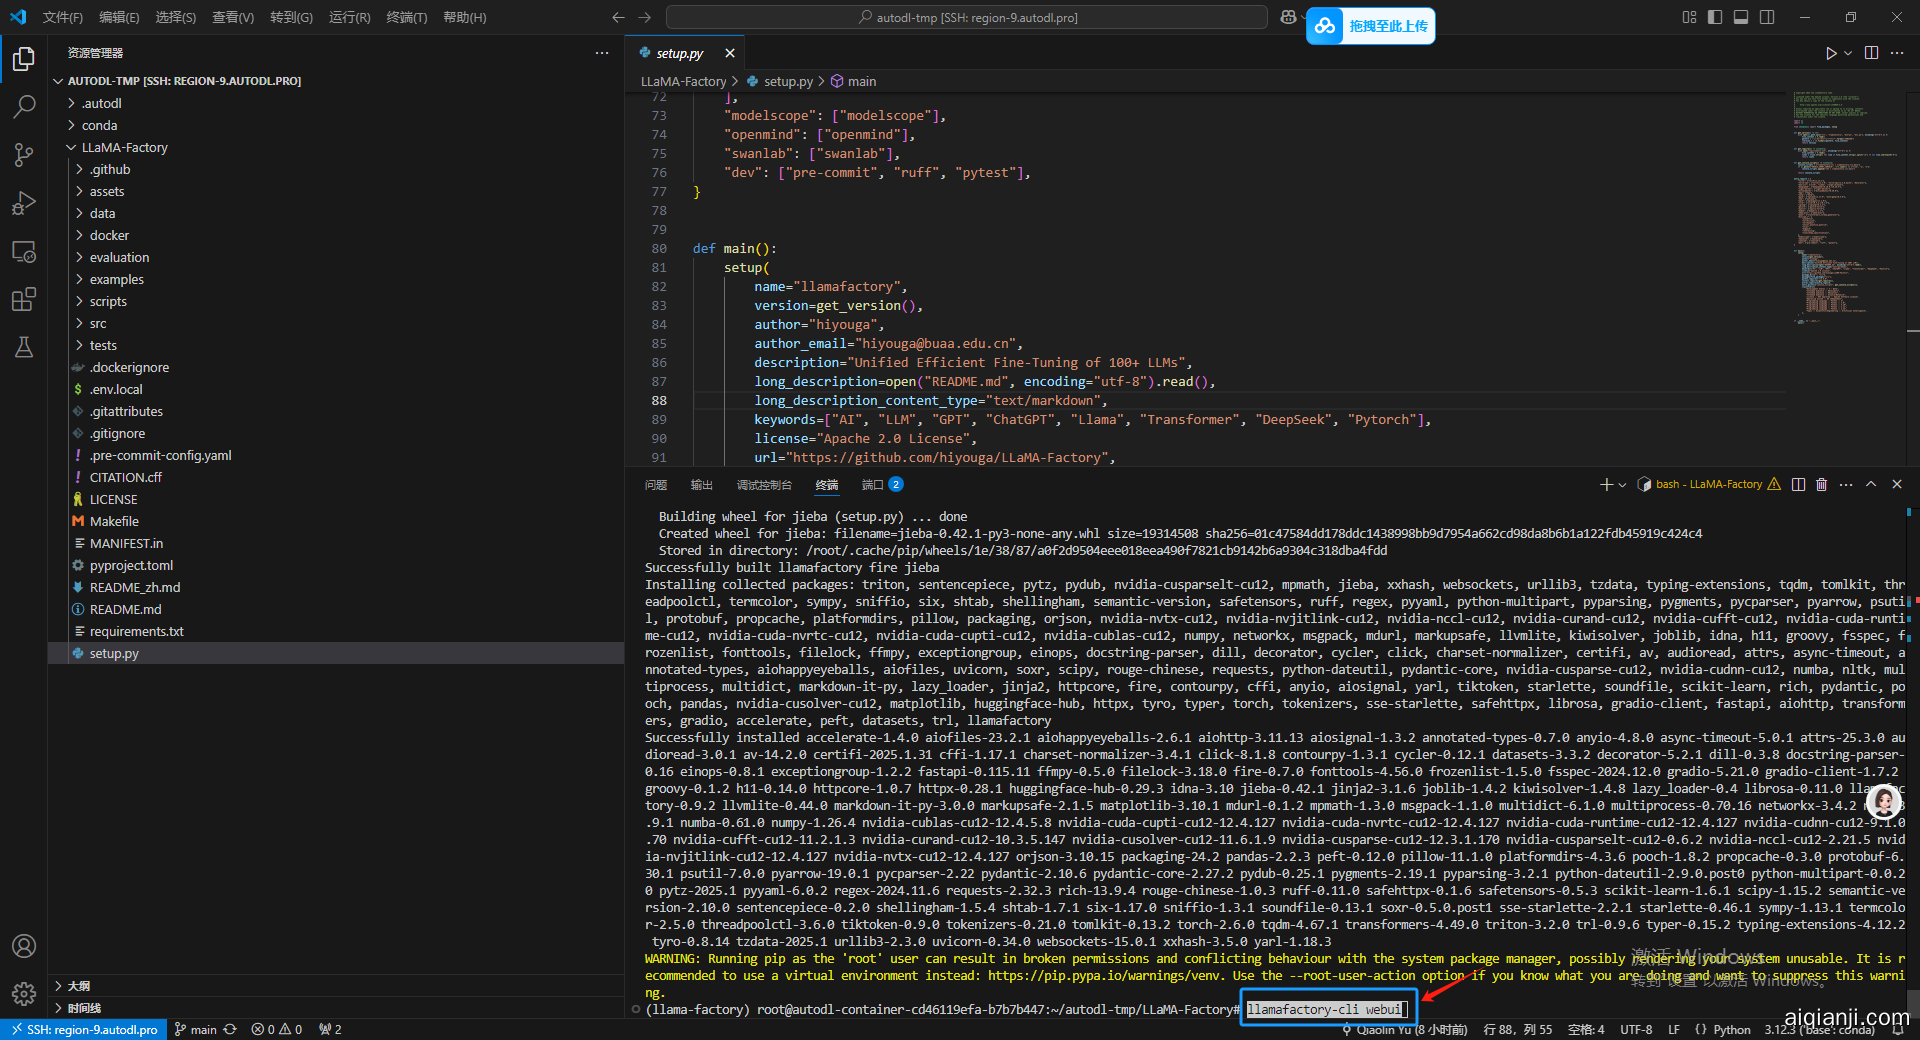
Task: Open the Search view in activity bar
Action: click(24, 106)
